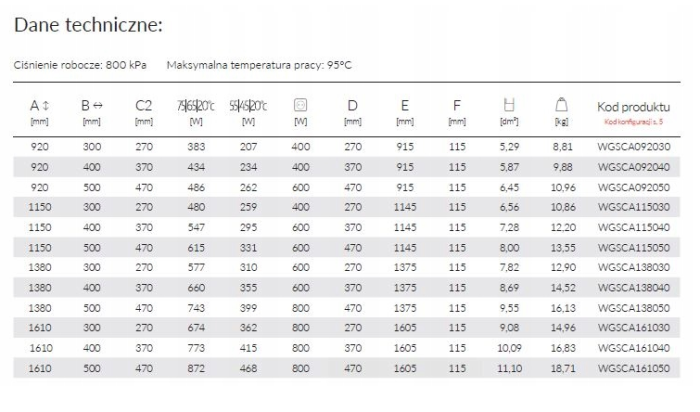This screenshot has height=412, width=700.
Task: Select product code WGSCA161050
Action: point(633,369)
